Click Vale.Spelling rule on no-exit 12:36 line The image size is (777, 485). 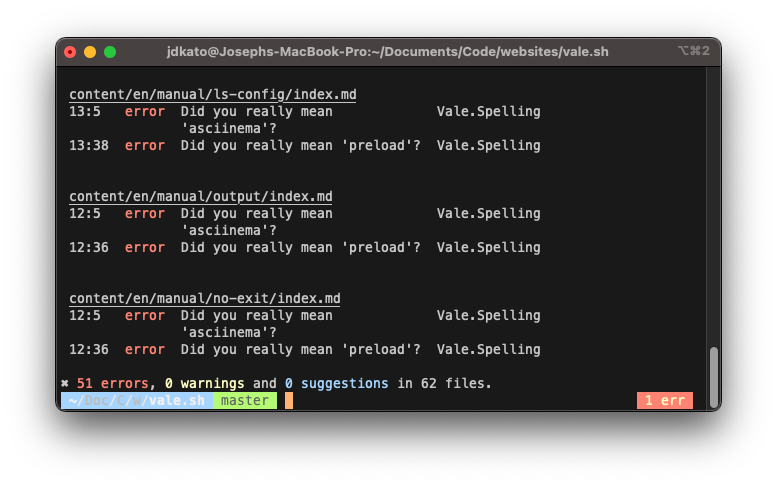coord(489,350)
